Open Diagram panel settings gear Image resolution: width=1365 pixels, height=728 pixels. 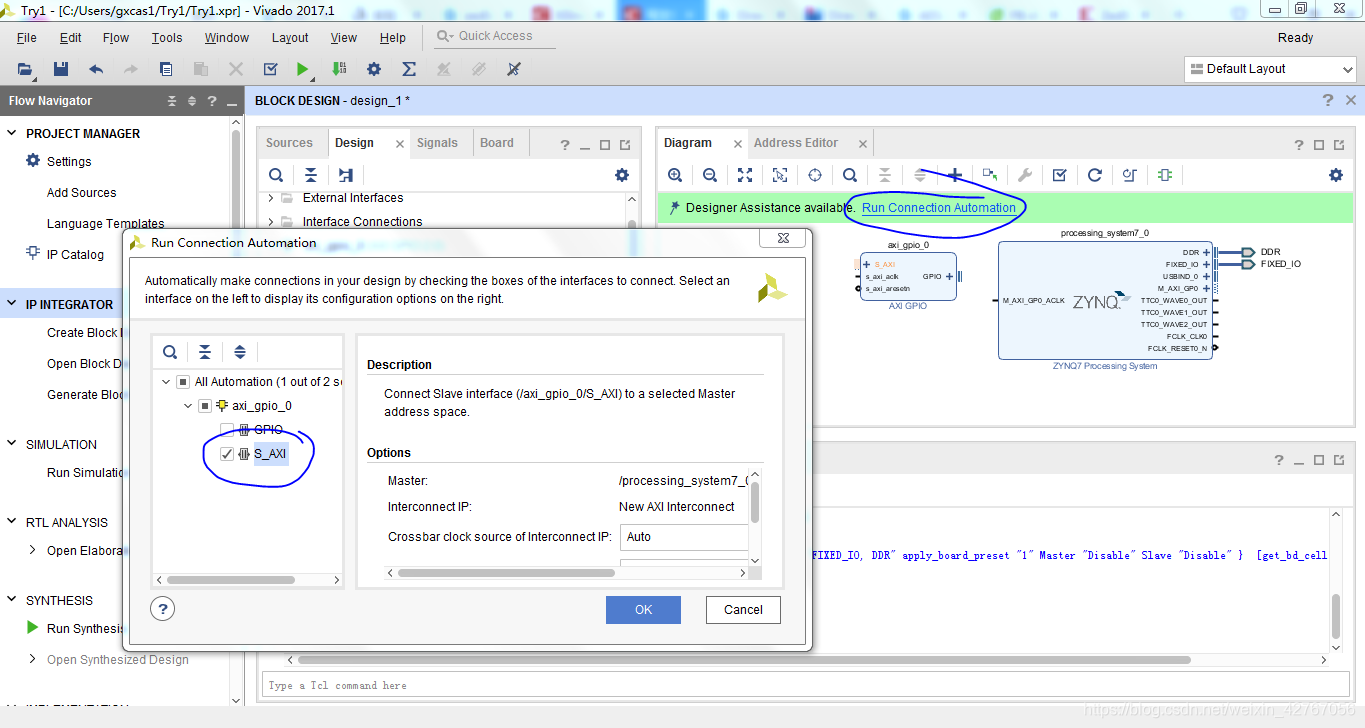click(1336, 175)
